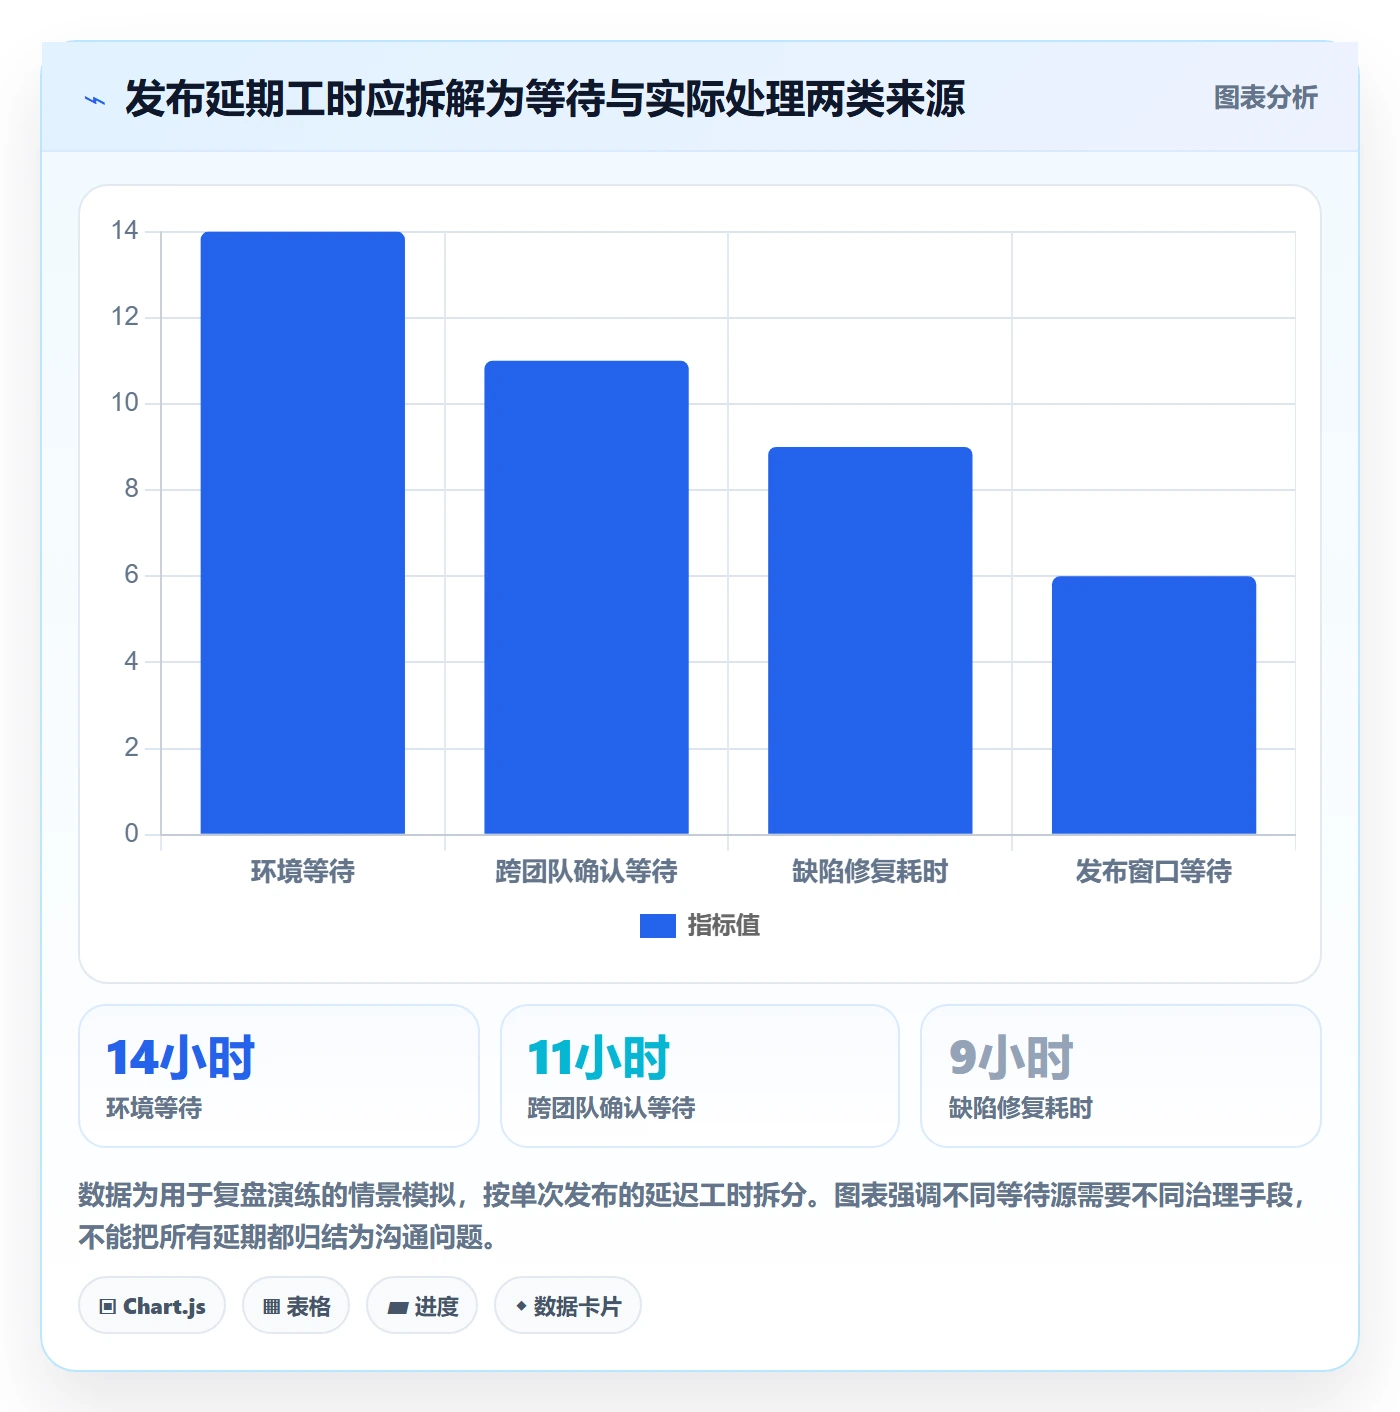Select the 缺陷修复耗时 bar
The width and height of the screenshot is (1400, 1412).
[x=870, y=640]
